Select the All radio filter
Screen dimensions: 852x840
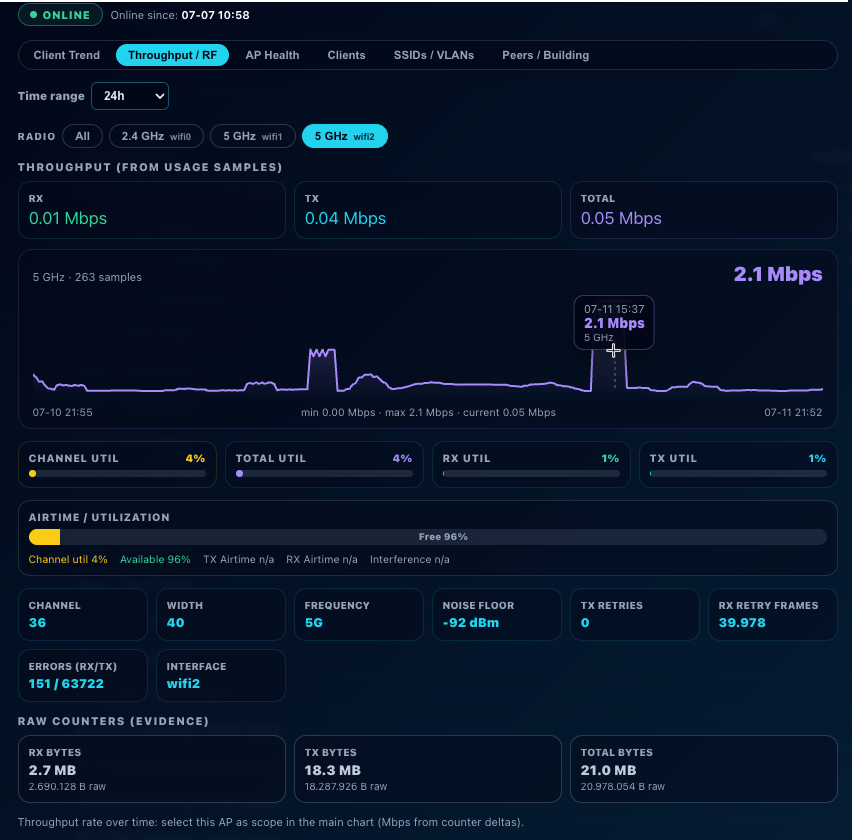pos(83,136)
